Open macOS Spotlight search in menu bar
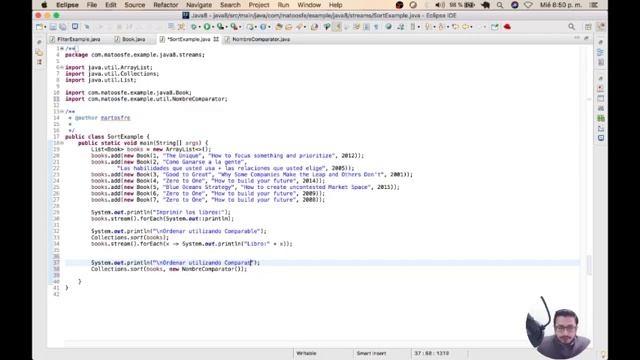 pyautogui.click(x=500, y=5)
